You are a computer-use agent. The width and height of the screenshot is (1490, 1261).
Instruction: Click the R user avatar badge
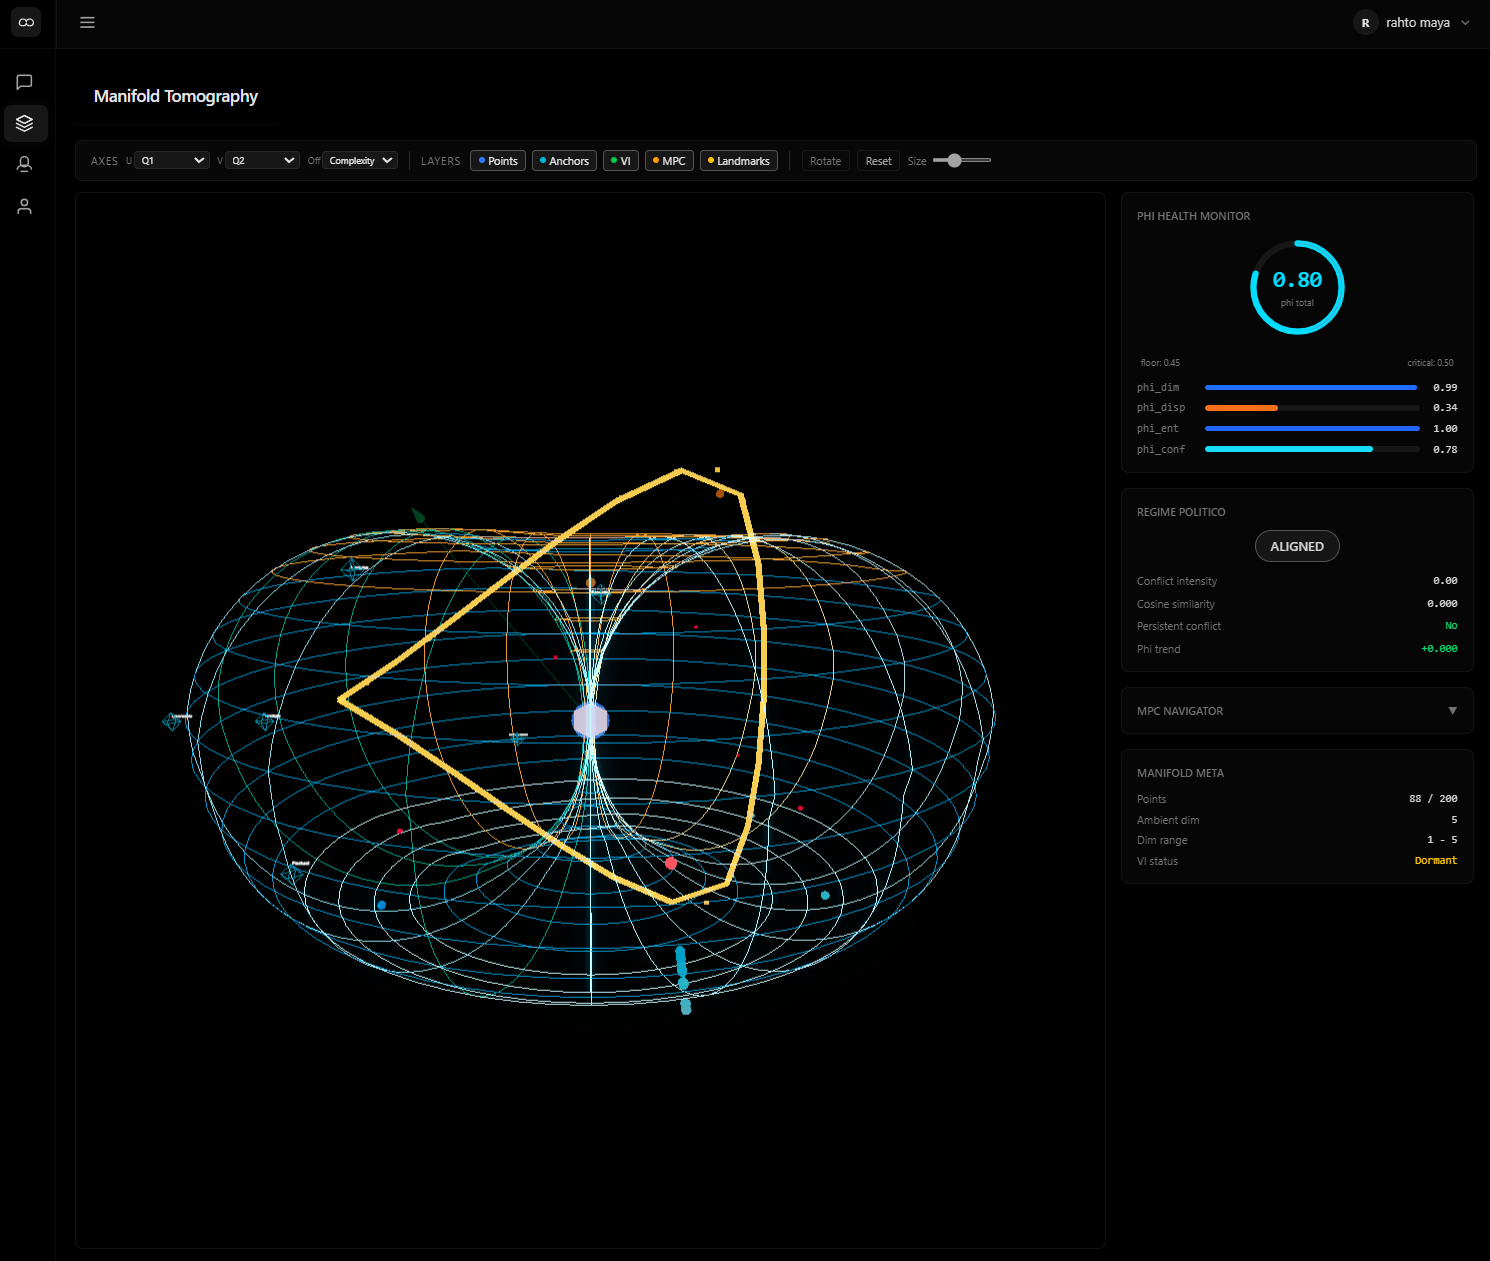(1365, 22)
